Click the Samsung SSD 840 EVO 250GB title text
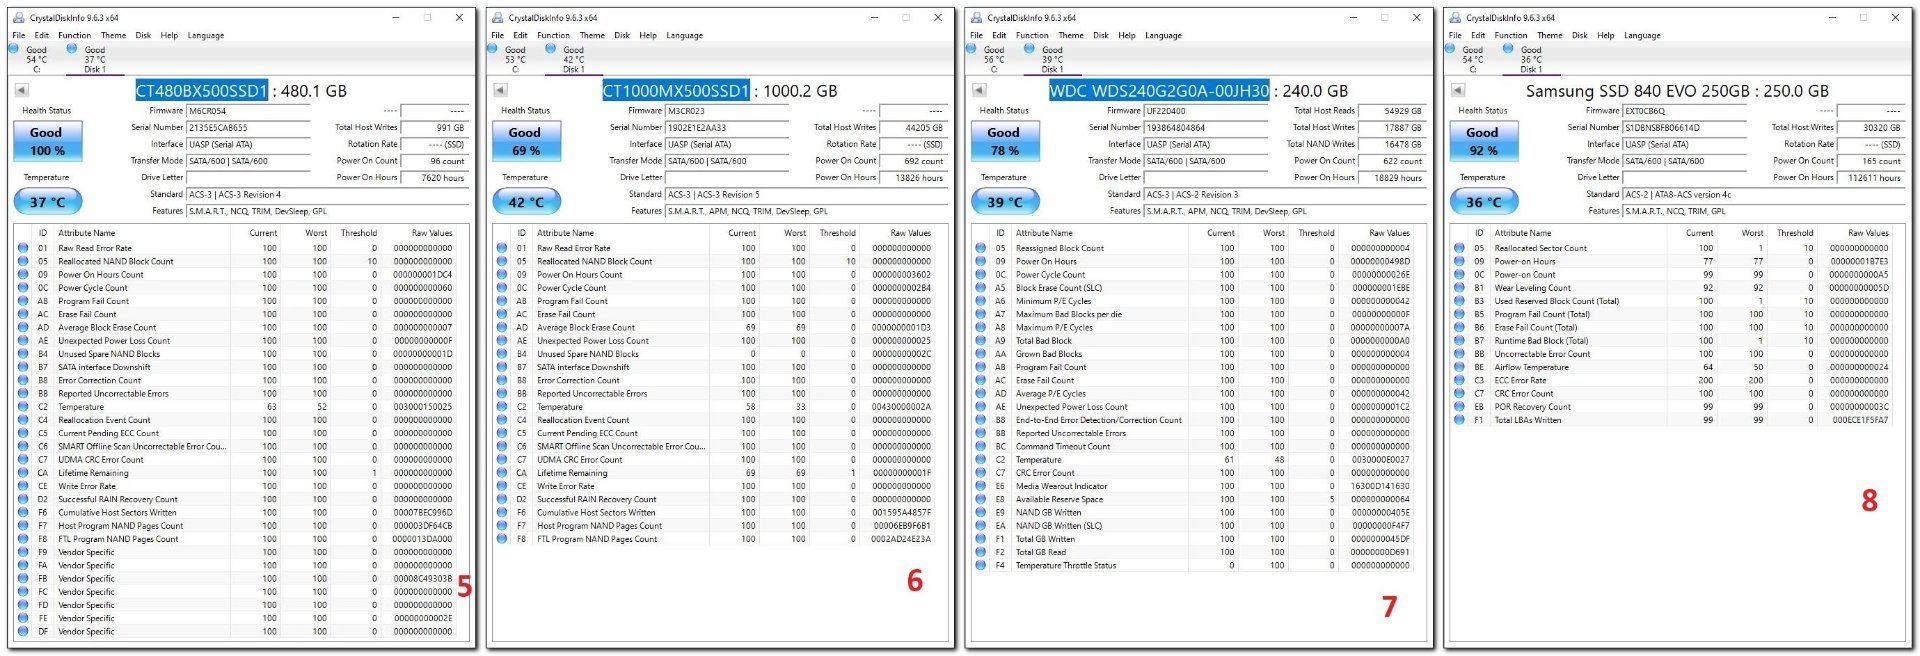1920x656 pixels. coord(1677,91)
